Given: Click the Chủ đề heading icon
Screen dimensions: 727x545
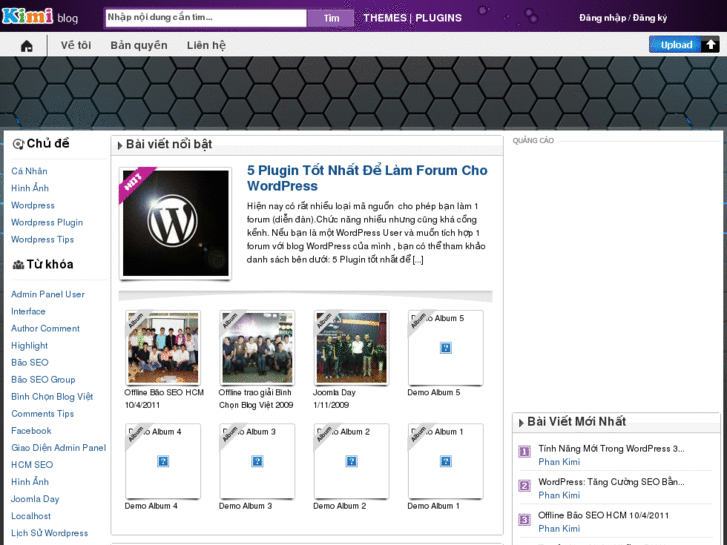Looking at the screenshot, I should [18, 144].
